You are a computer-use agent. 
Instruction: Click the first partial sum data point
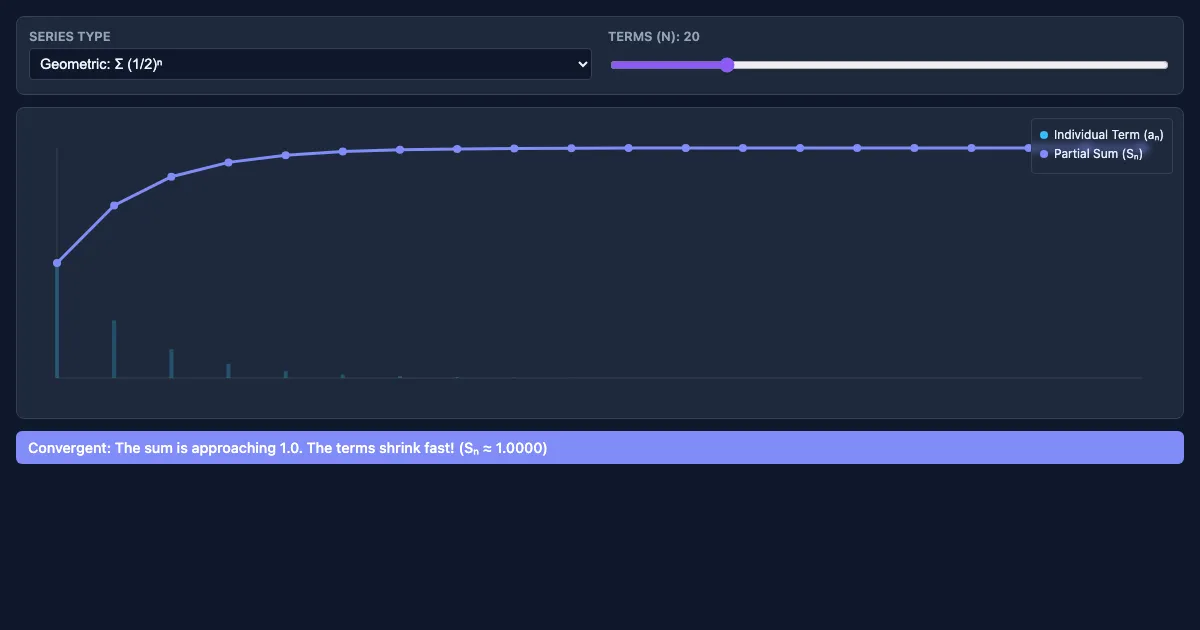point(57,263)
